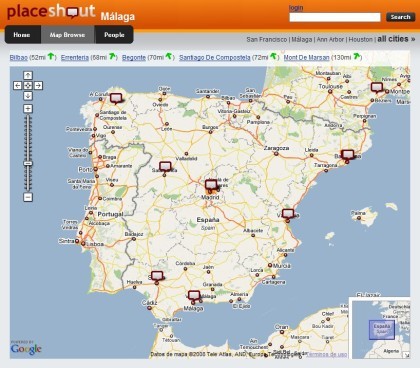This screenshot has height=368, width=420.
Task: Click the Murcia label on map
Action: tap(282, 266)
